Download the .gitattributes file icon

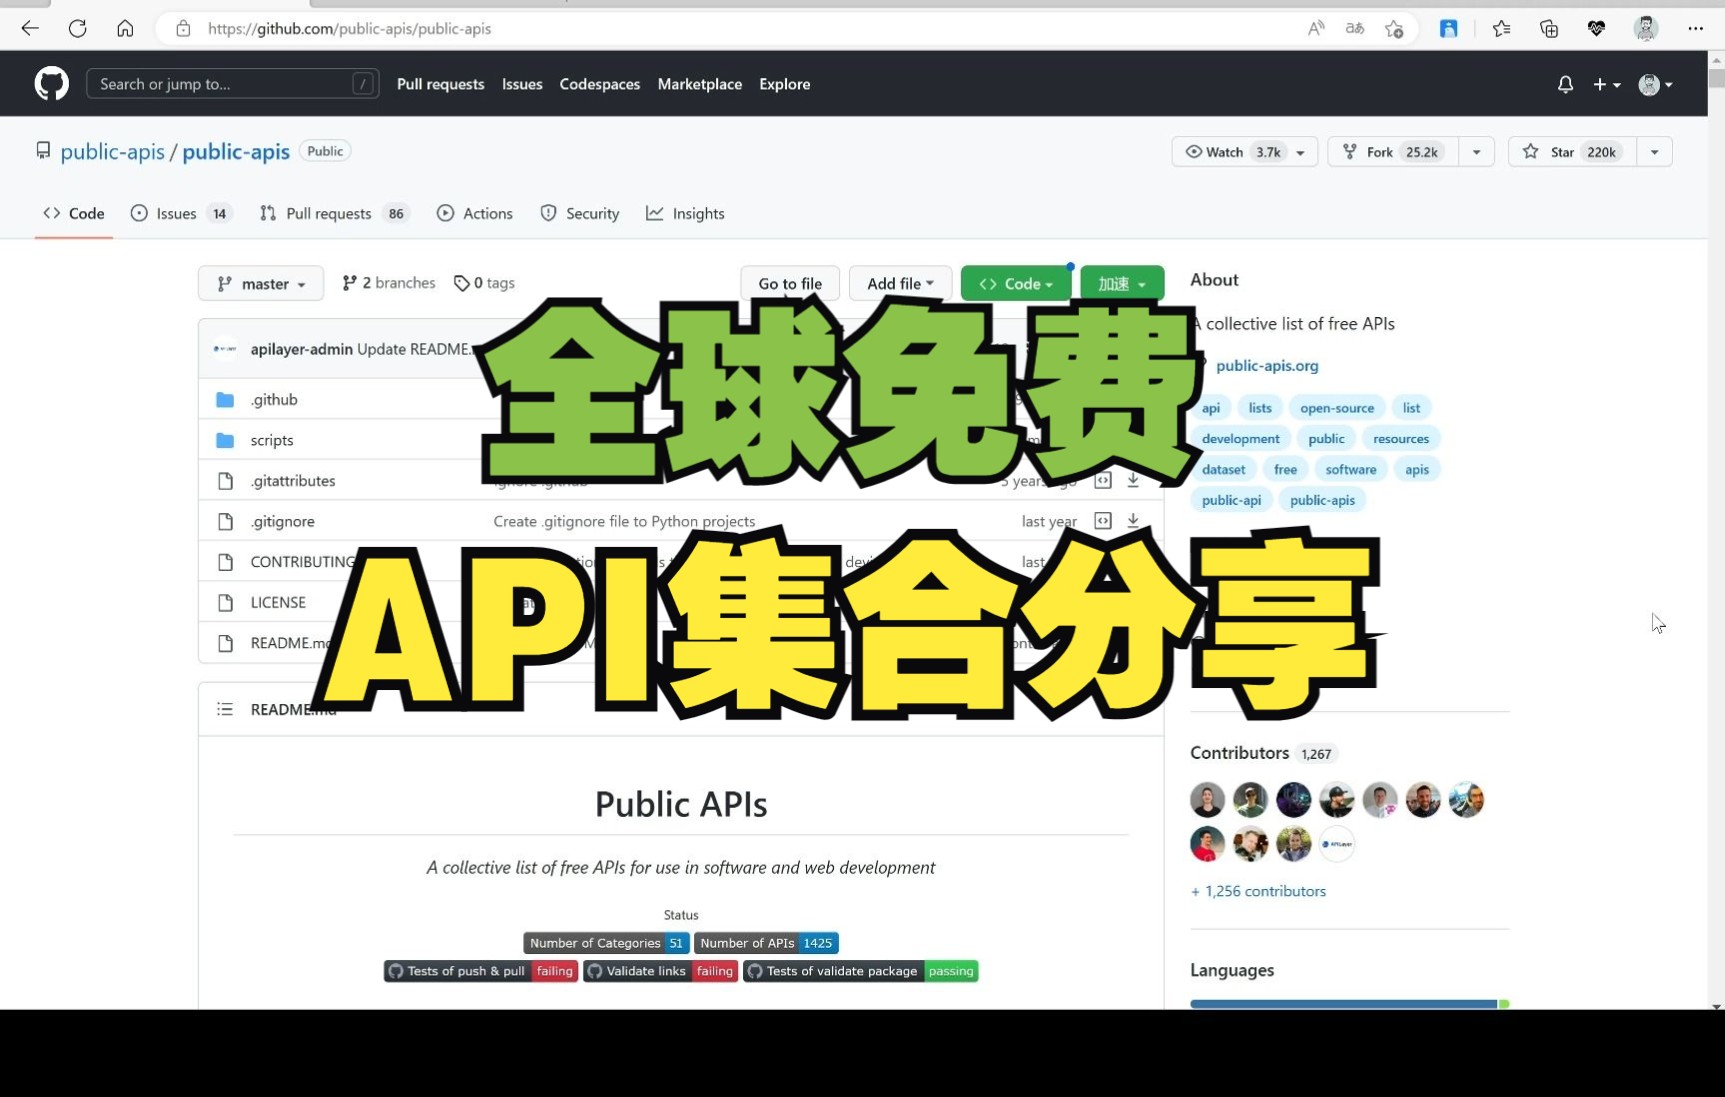[1133, 480]
